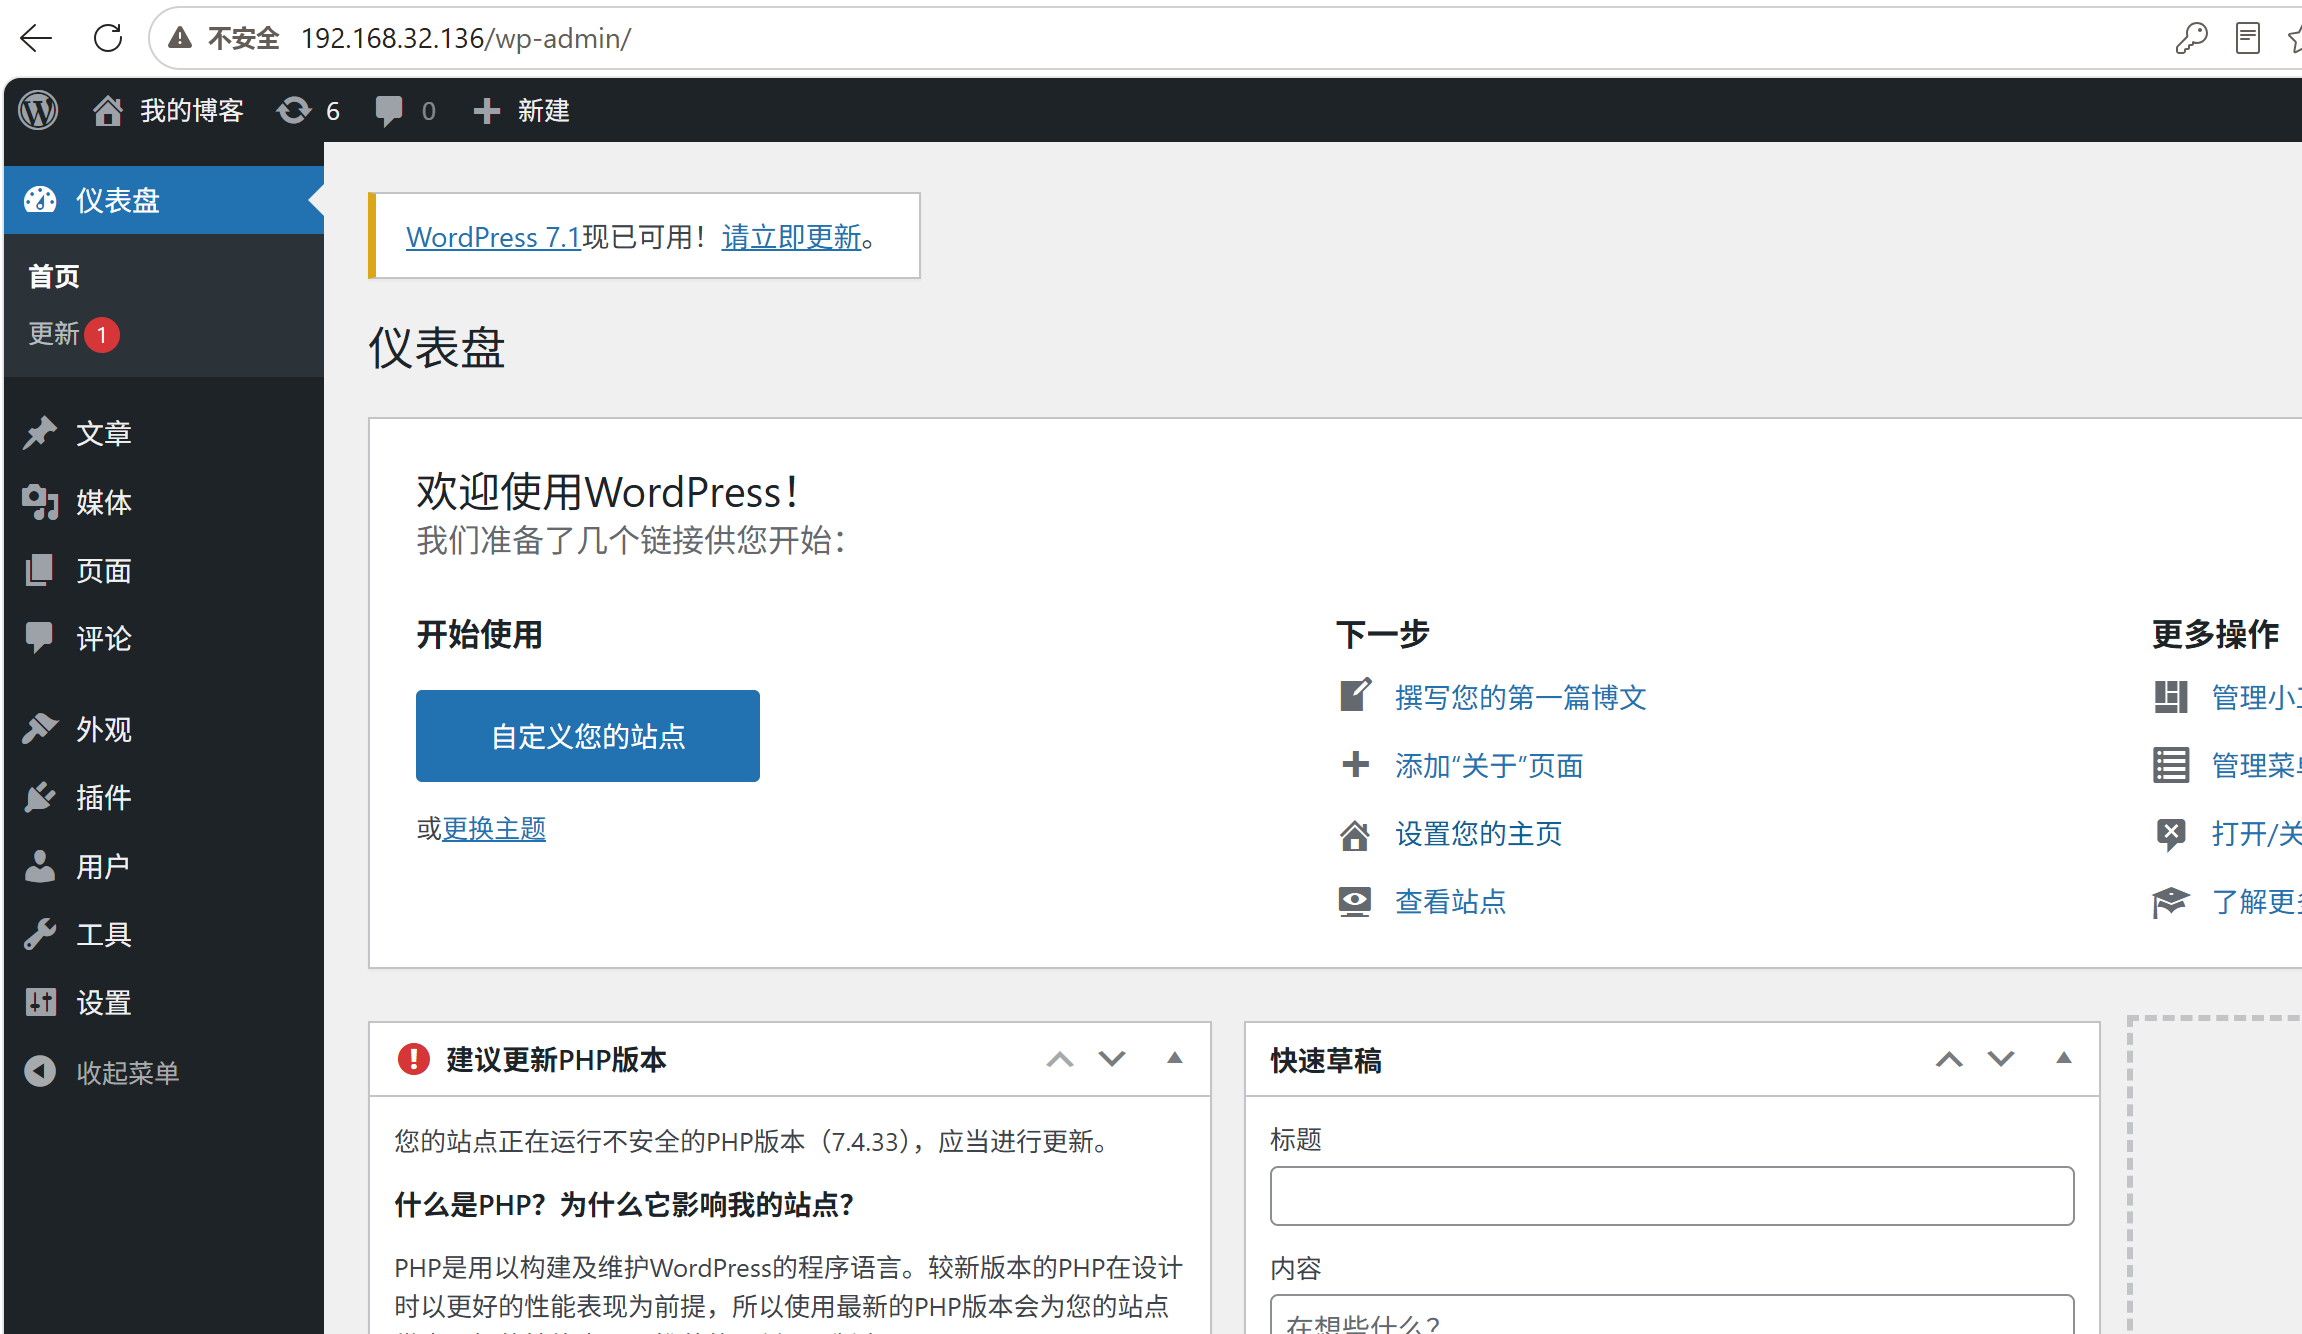The image size is (2302, 1334).
Task: Open the 撰写您的第一篇博文 link
Action: [1521, 697]
